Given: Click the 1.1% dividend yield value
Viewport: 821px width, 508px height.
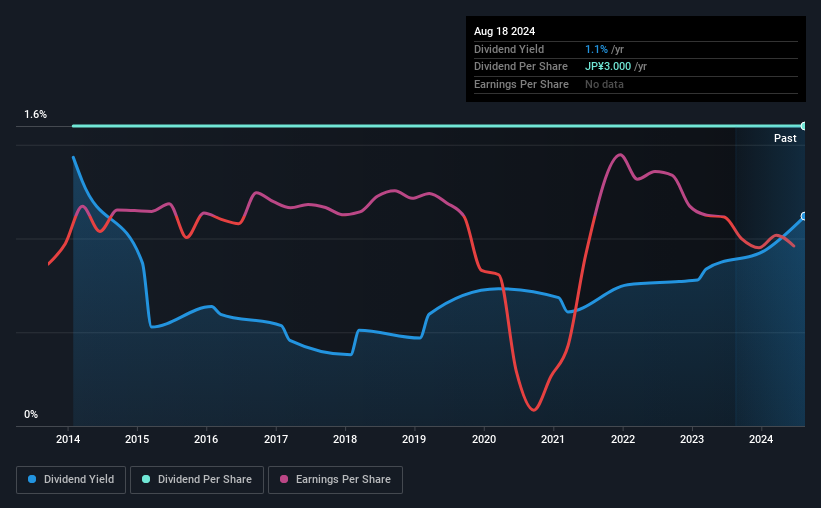Looking at the screenshot, I should 596,49.
